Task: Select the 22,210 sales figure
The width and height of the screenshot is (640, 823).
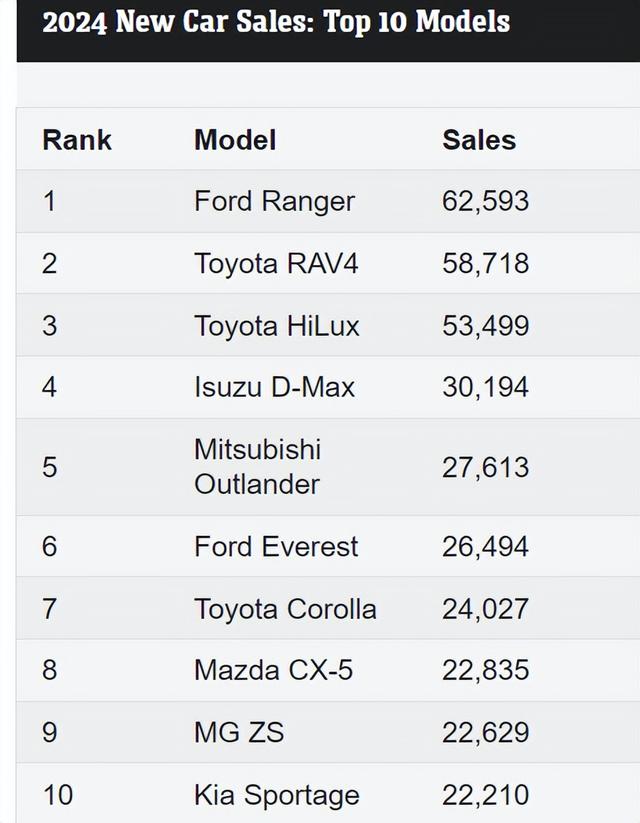Action: click(x=485, y=795)
